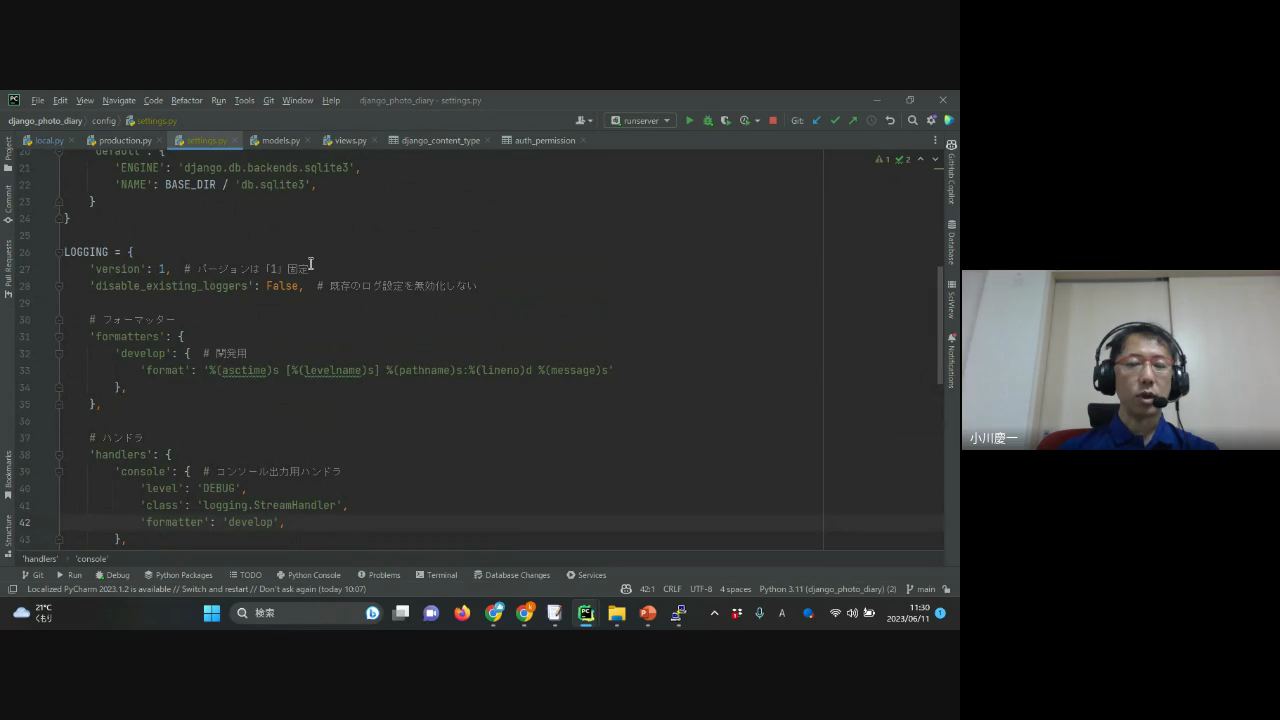Open IDE settings gear icon
The height and width of the screenshot is (720, 1280).
tap(931, 121)
